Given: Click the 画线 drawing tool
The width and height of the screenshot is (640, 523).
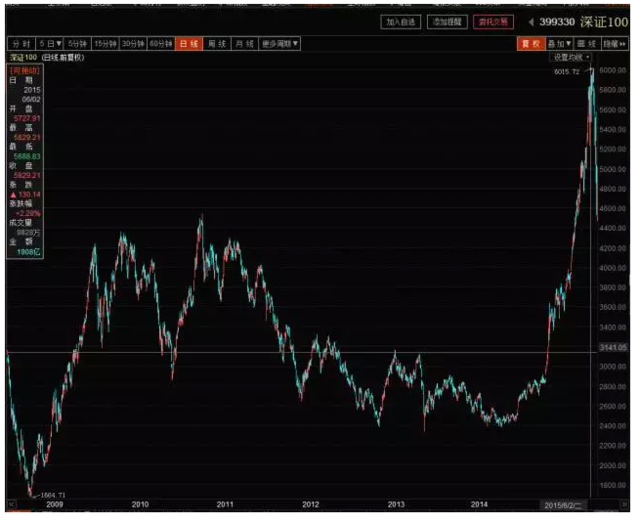Looking at the screenshot, I should click(x=588, y=44).
